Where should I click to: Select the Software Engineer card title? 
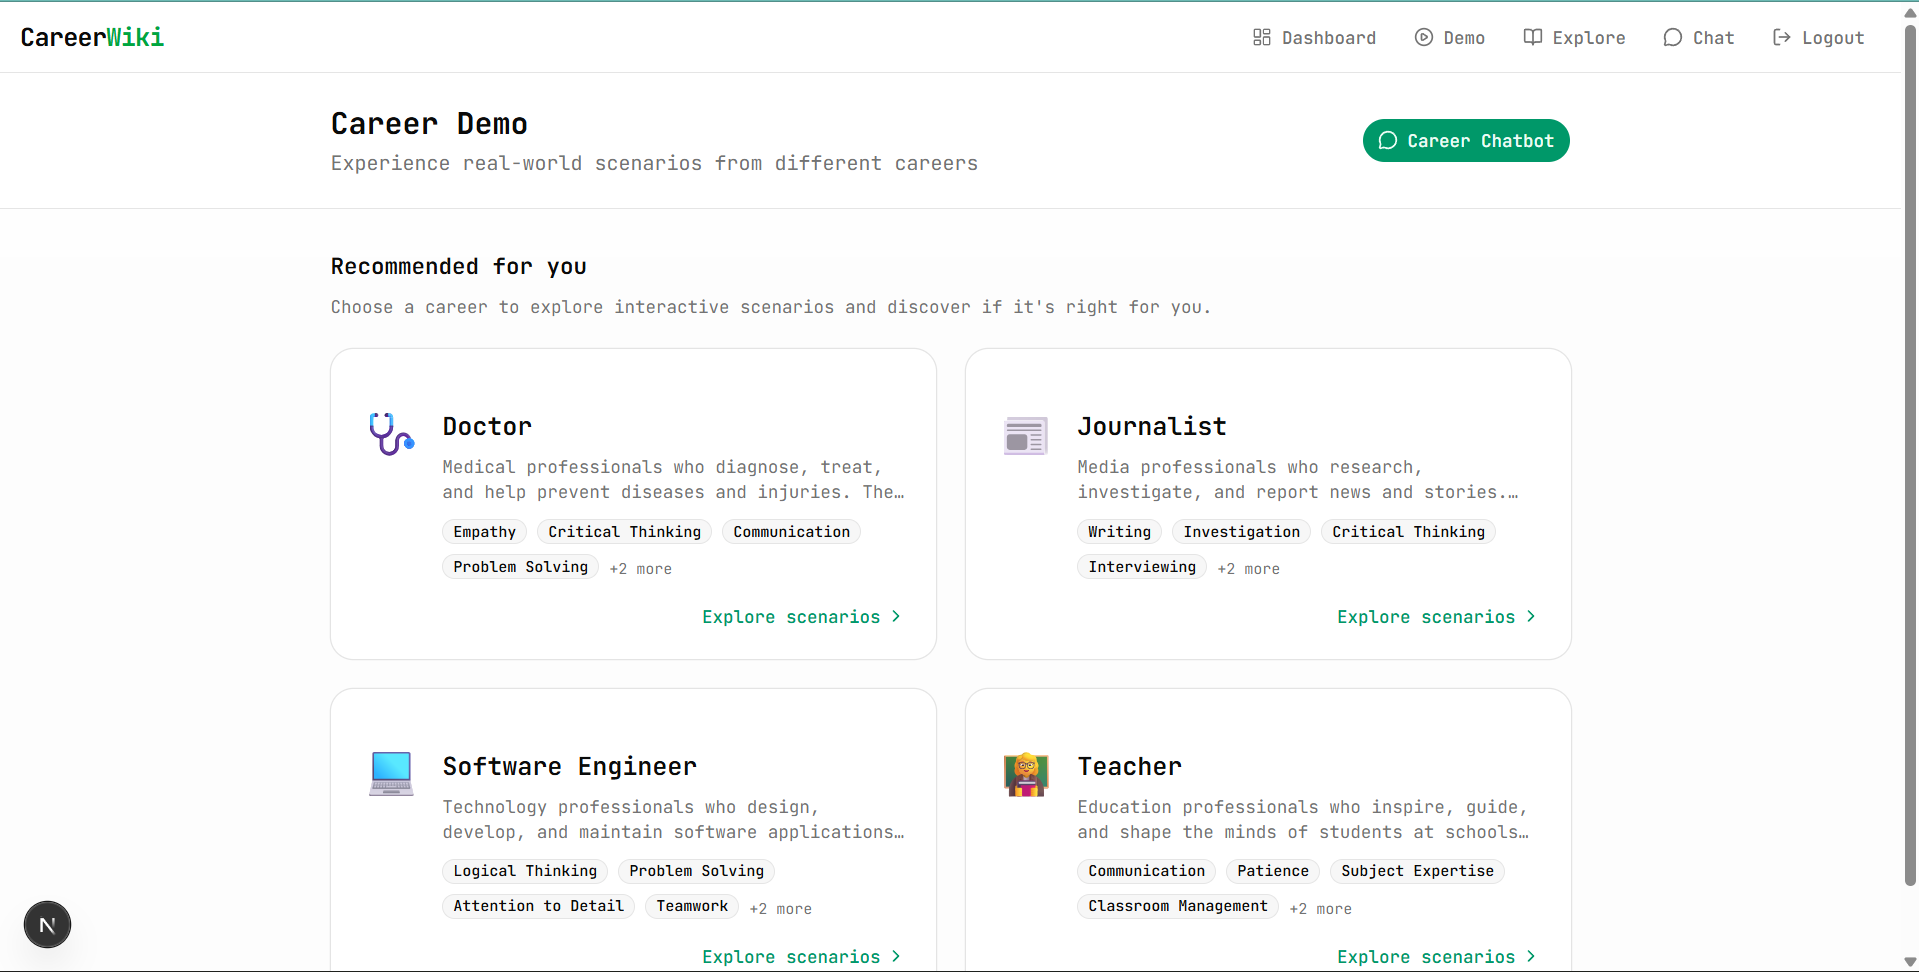coord(569,767)
